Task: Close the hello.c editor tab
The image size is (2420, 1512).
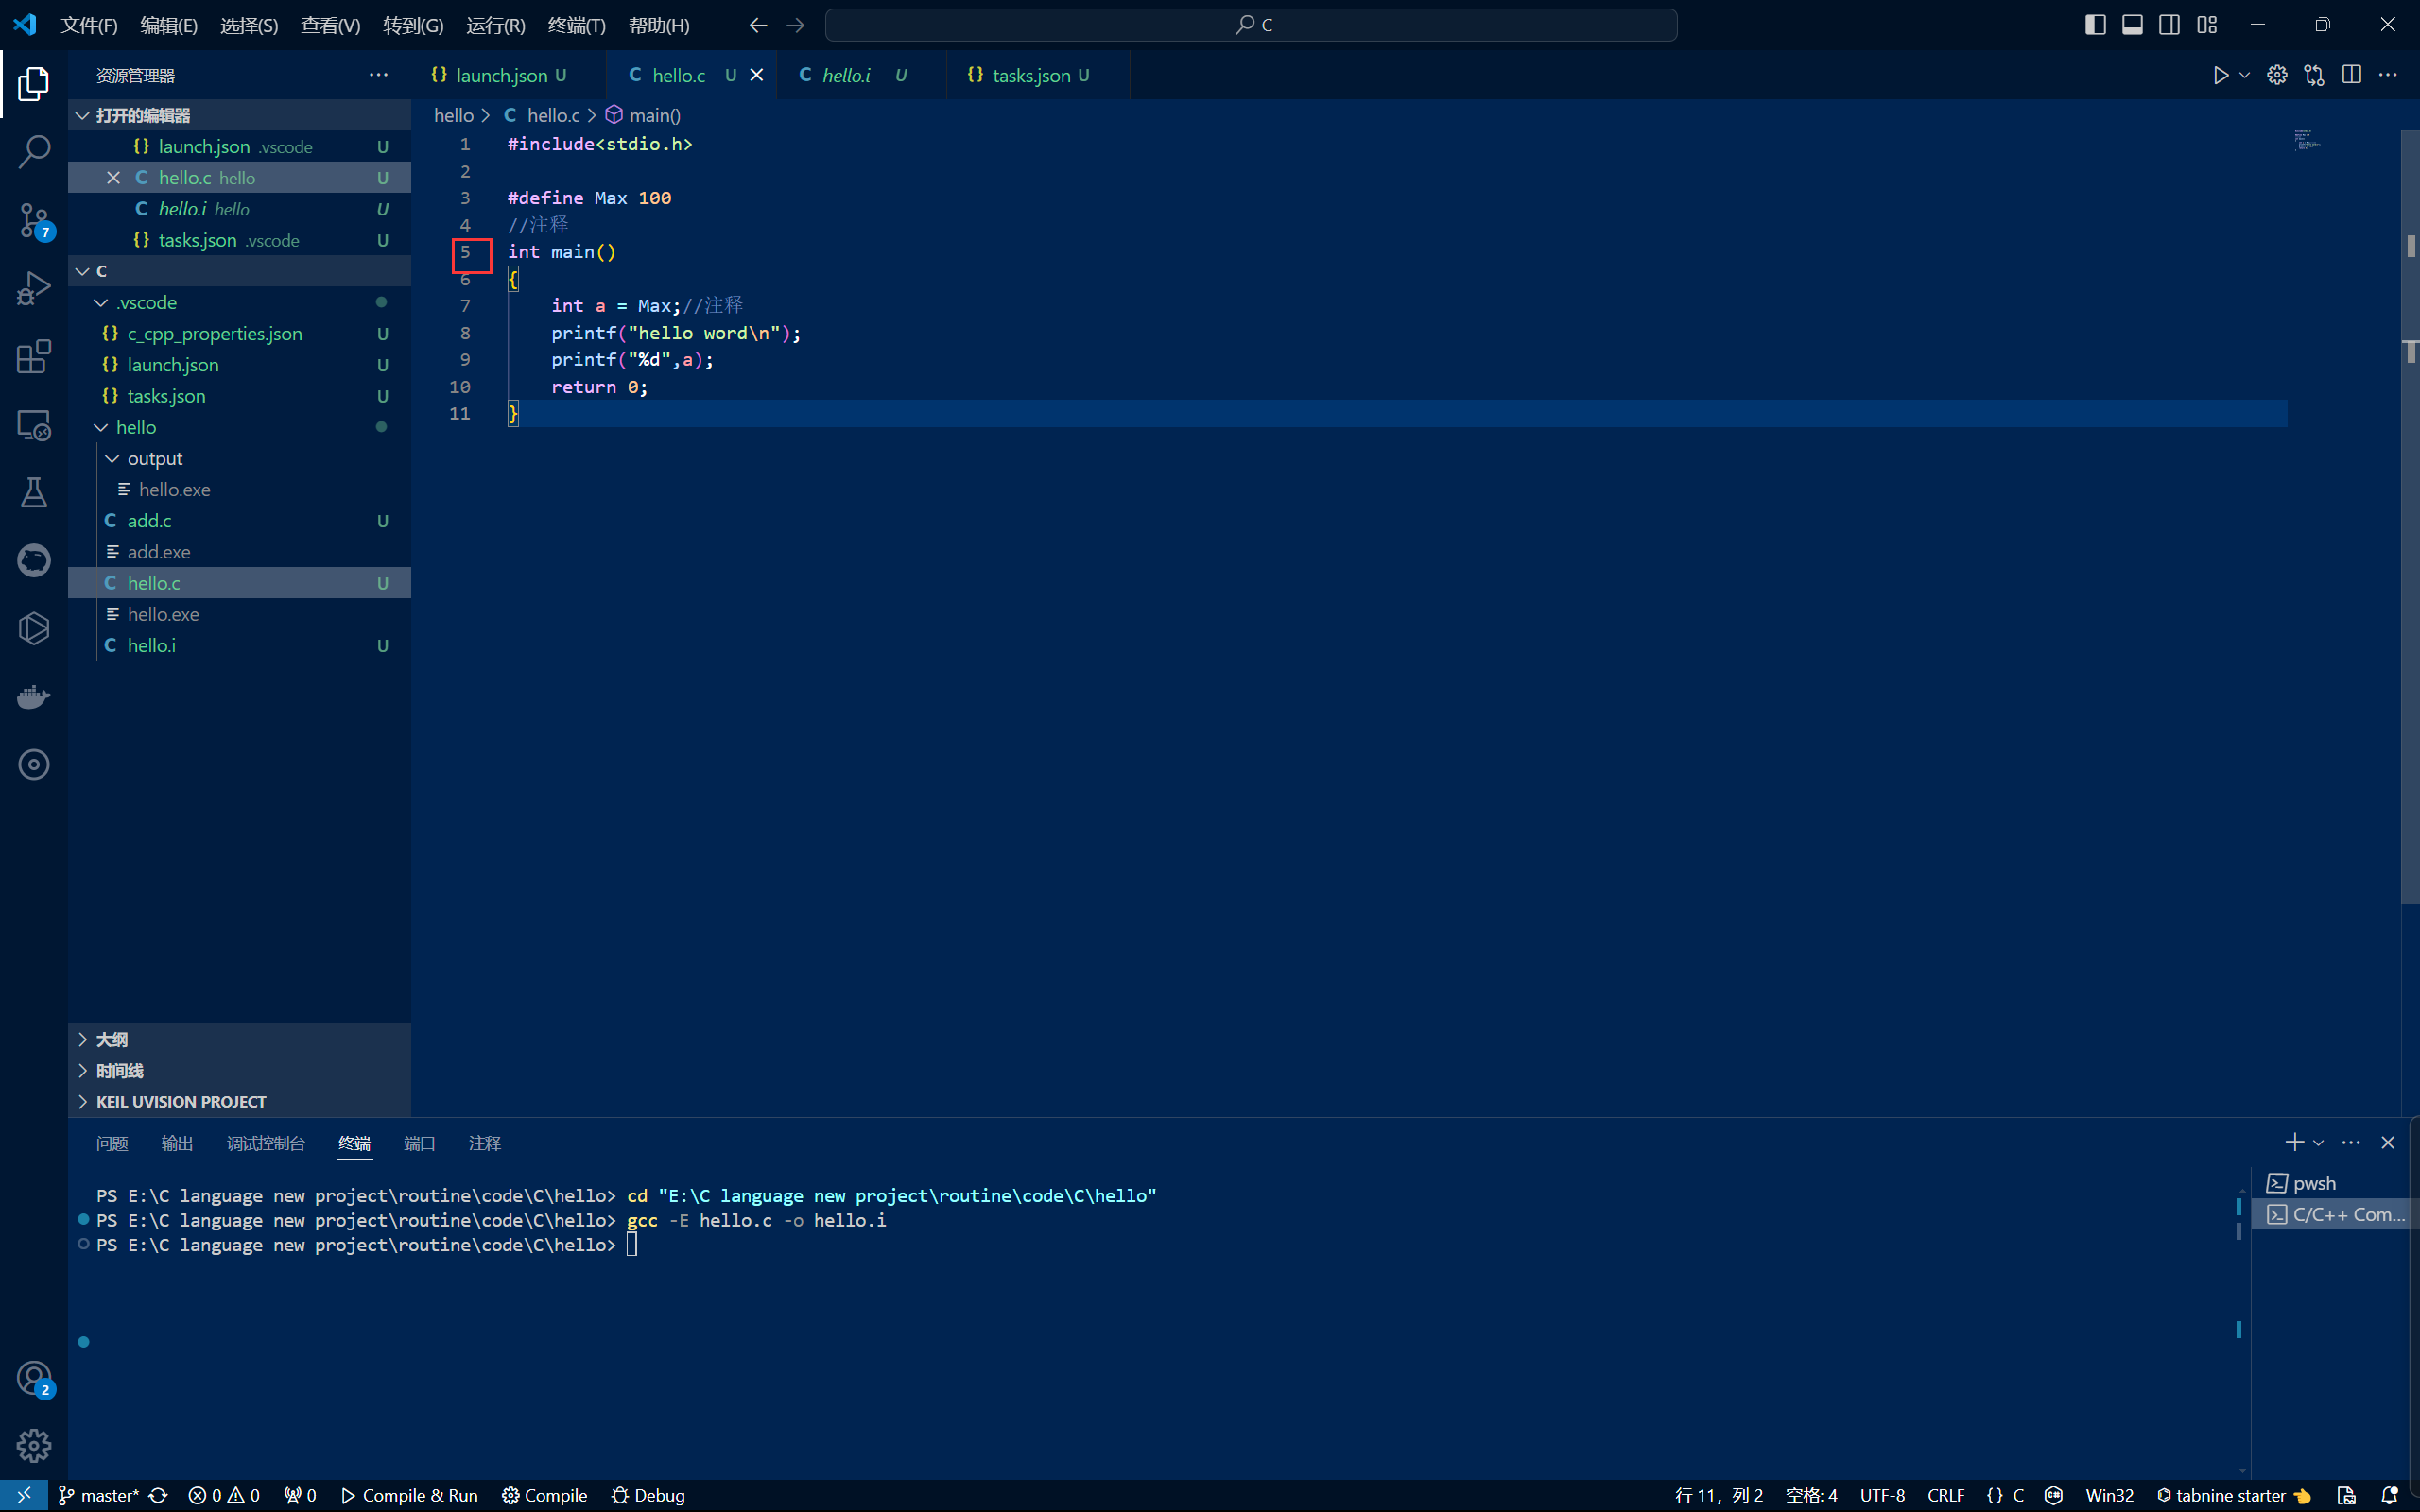Action: [757, 75]
